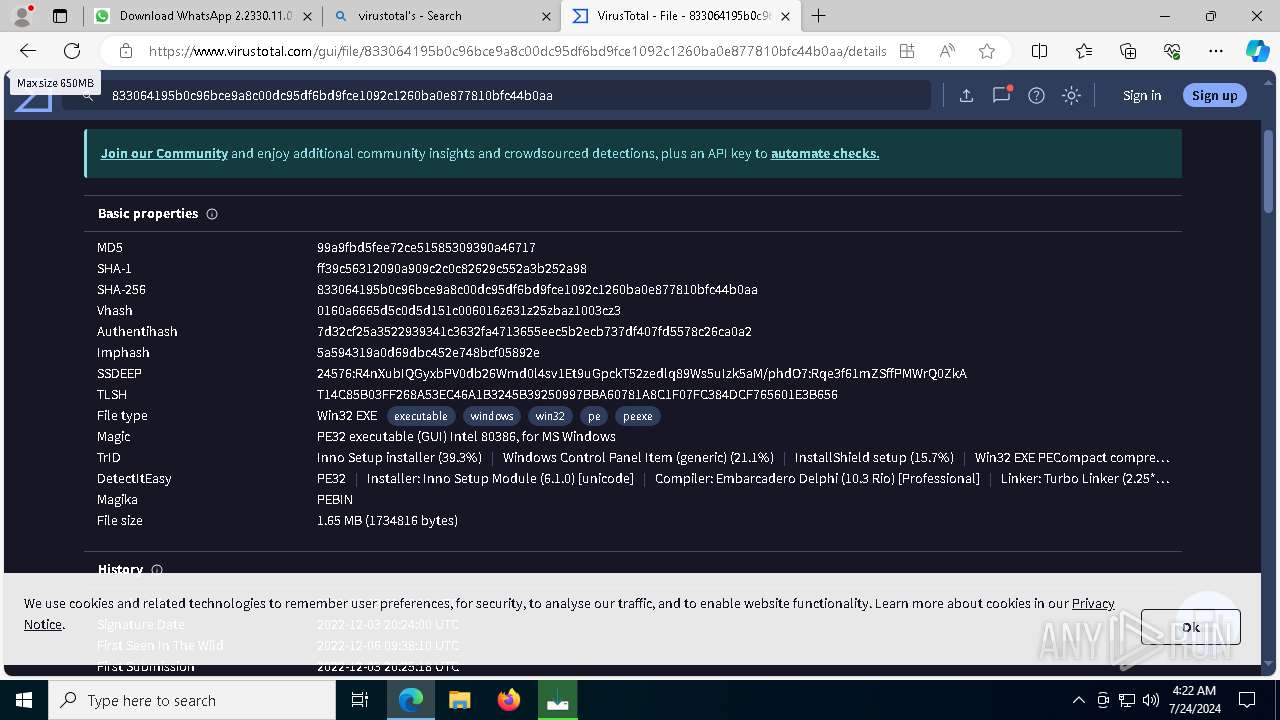Click the read aloud icon in address bar
Viewport: 1280px width, 720px height.
[946, 51]
